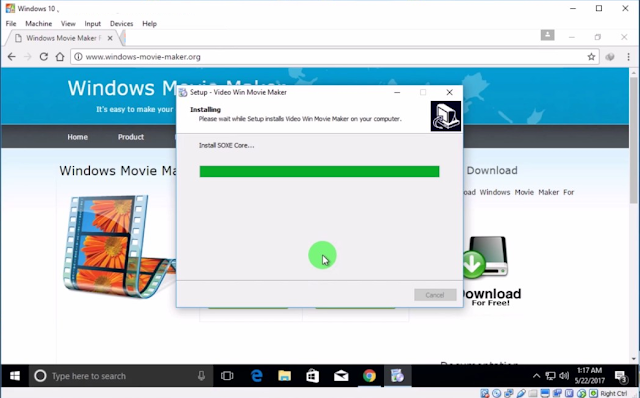Image resolution: width=640 pixels, height=398 pixels.
Task: Click setup computer image in installer header
Action: coord(446,116)
